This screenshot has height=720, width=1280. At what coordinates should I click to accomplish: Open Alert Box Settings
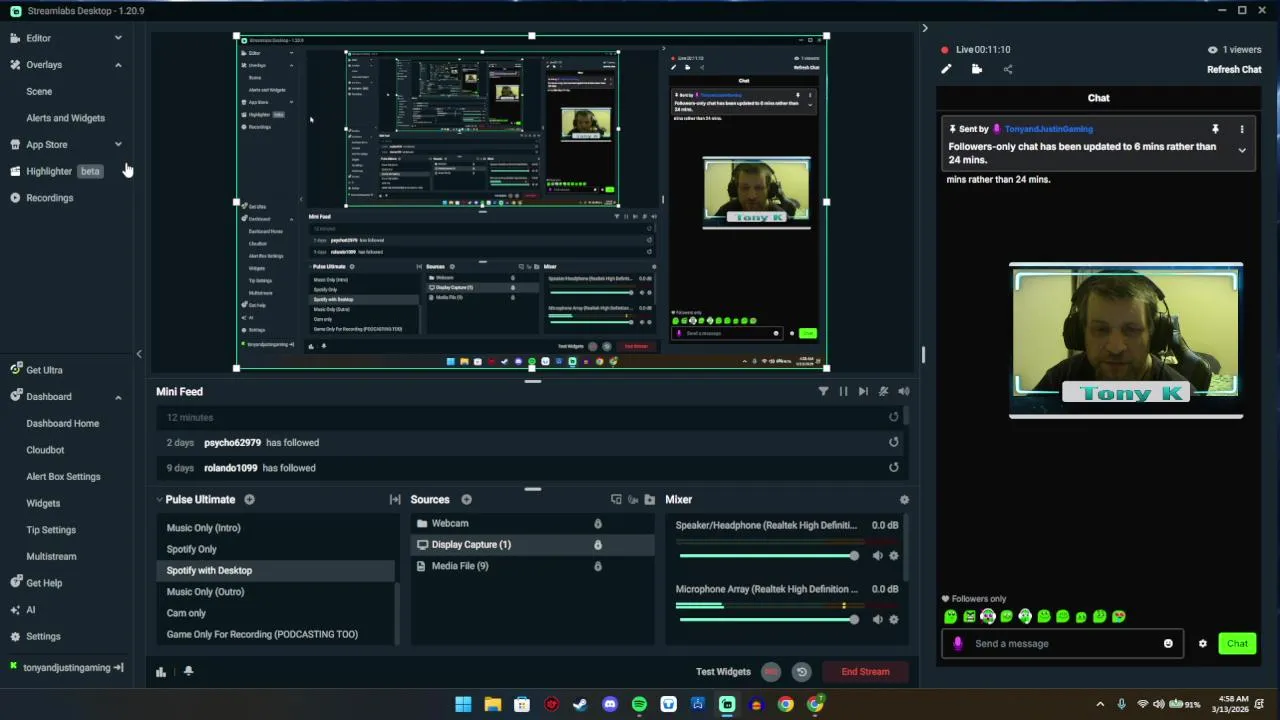click(63, 477)
